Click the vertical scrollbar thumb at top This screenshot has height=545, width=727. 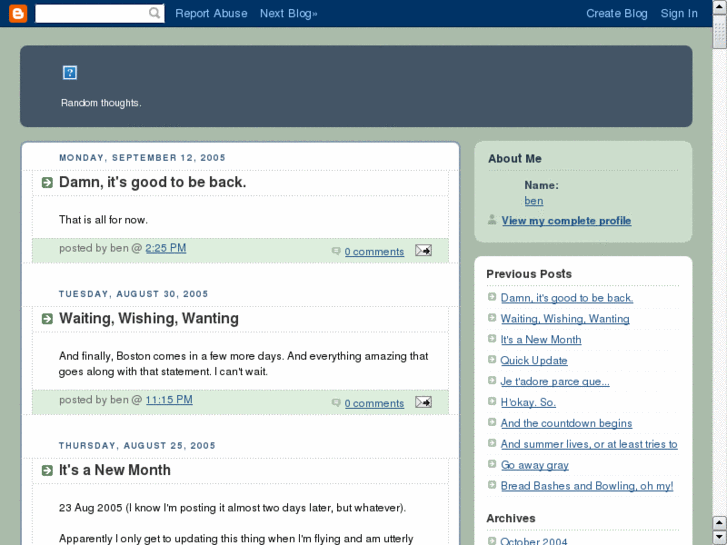[720, 32]
